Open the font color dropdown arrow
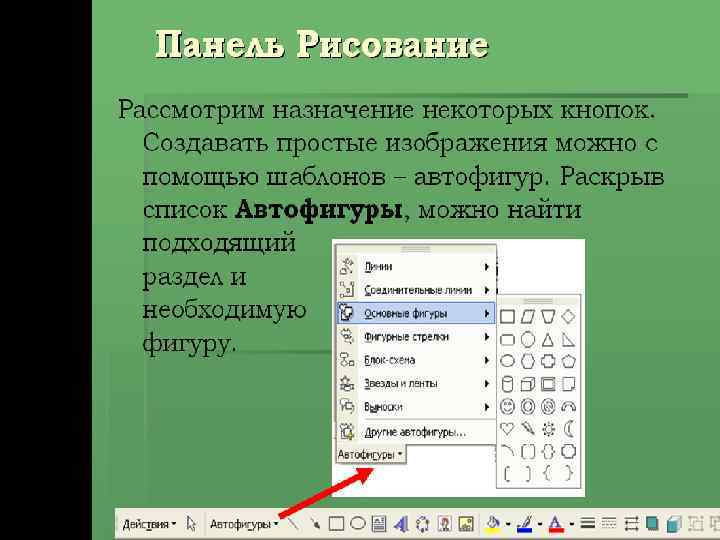The width and height of the screenshot is (720, 540). point(571,524)
